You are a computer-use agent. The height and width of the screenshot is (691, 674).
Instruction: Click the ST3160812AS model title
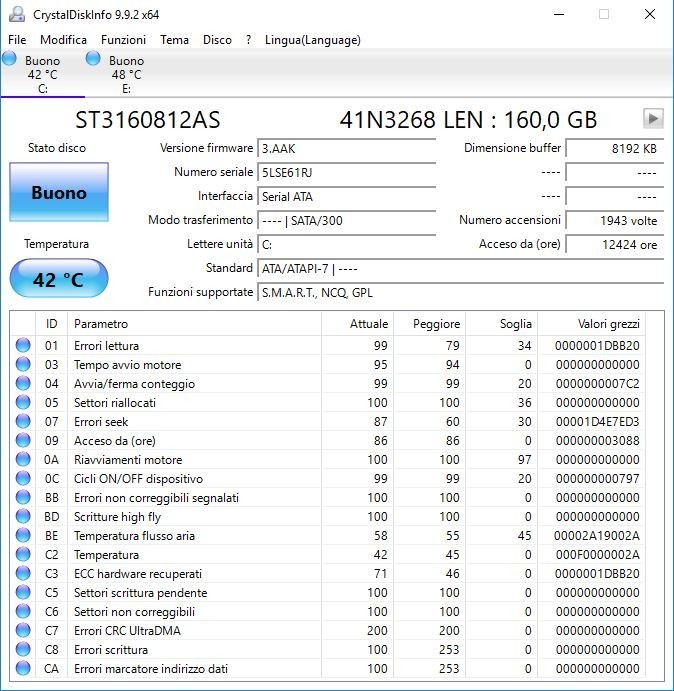pos(148,120)
